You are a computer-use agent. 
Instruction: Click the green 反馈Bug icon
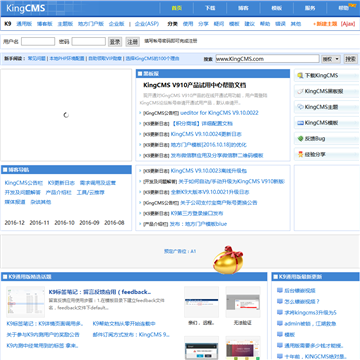click(x=300, y=139)
